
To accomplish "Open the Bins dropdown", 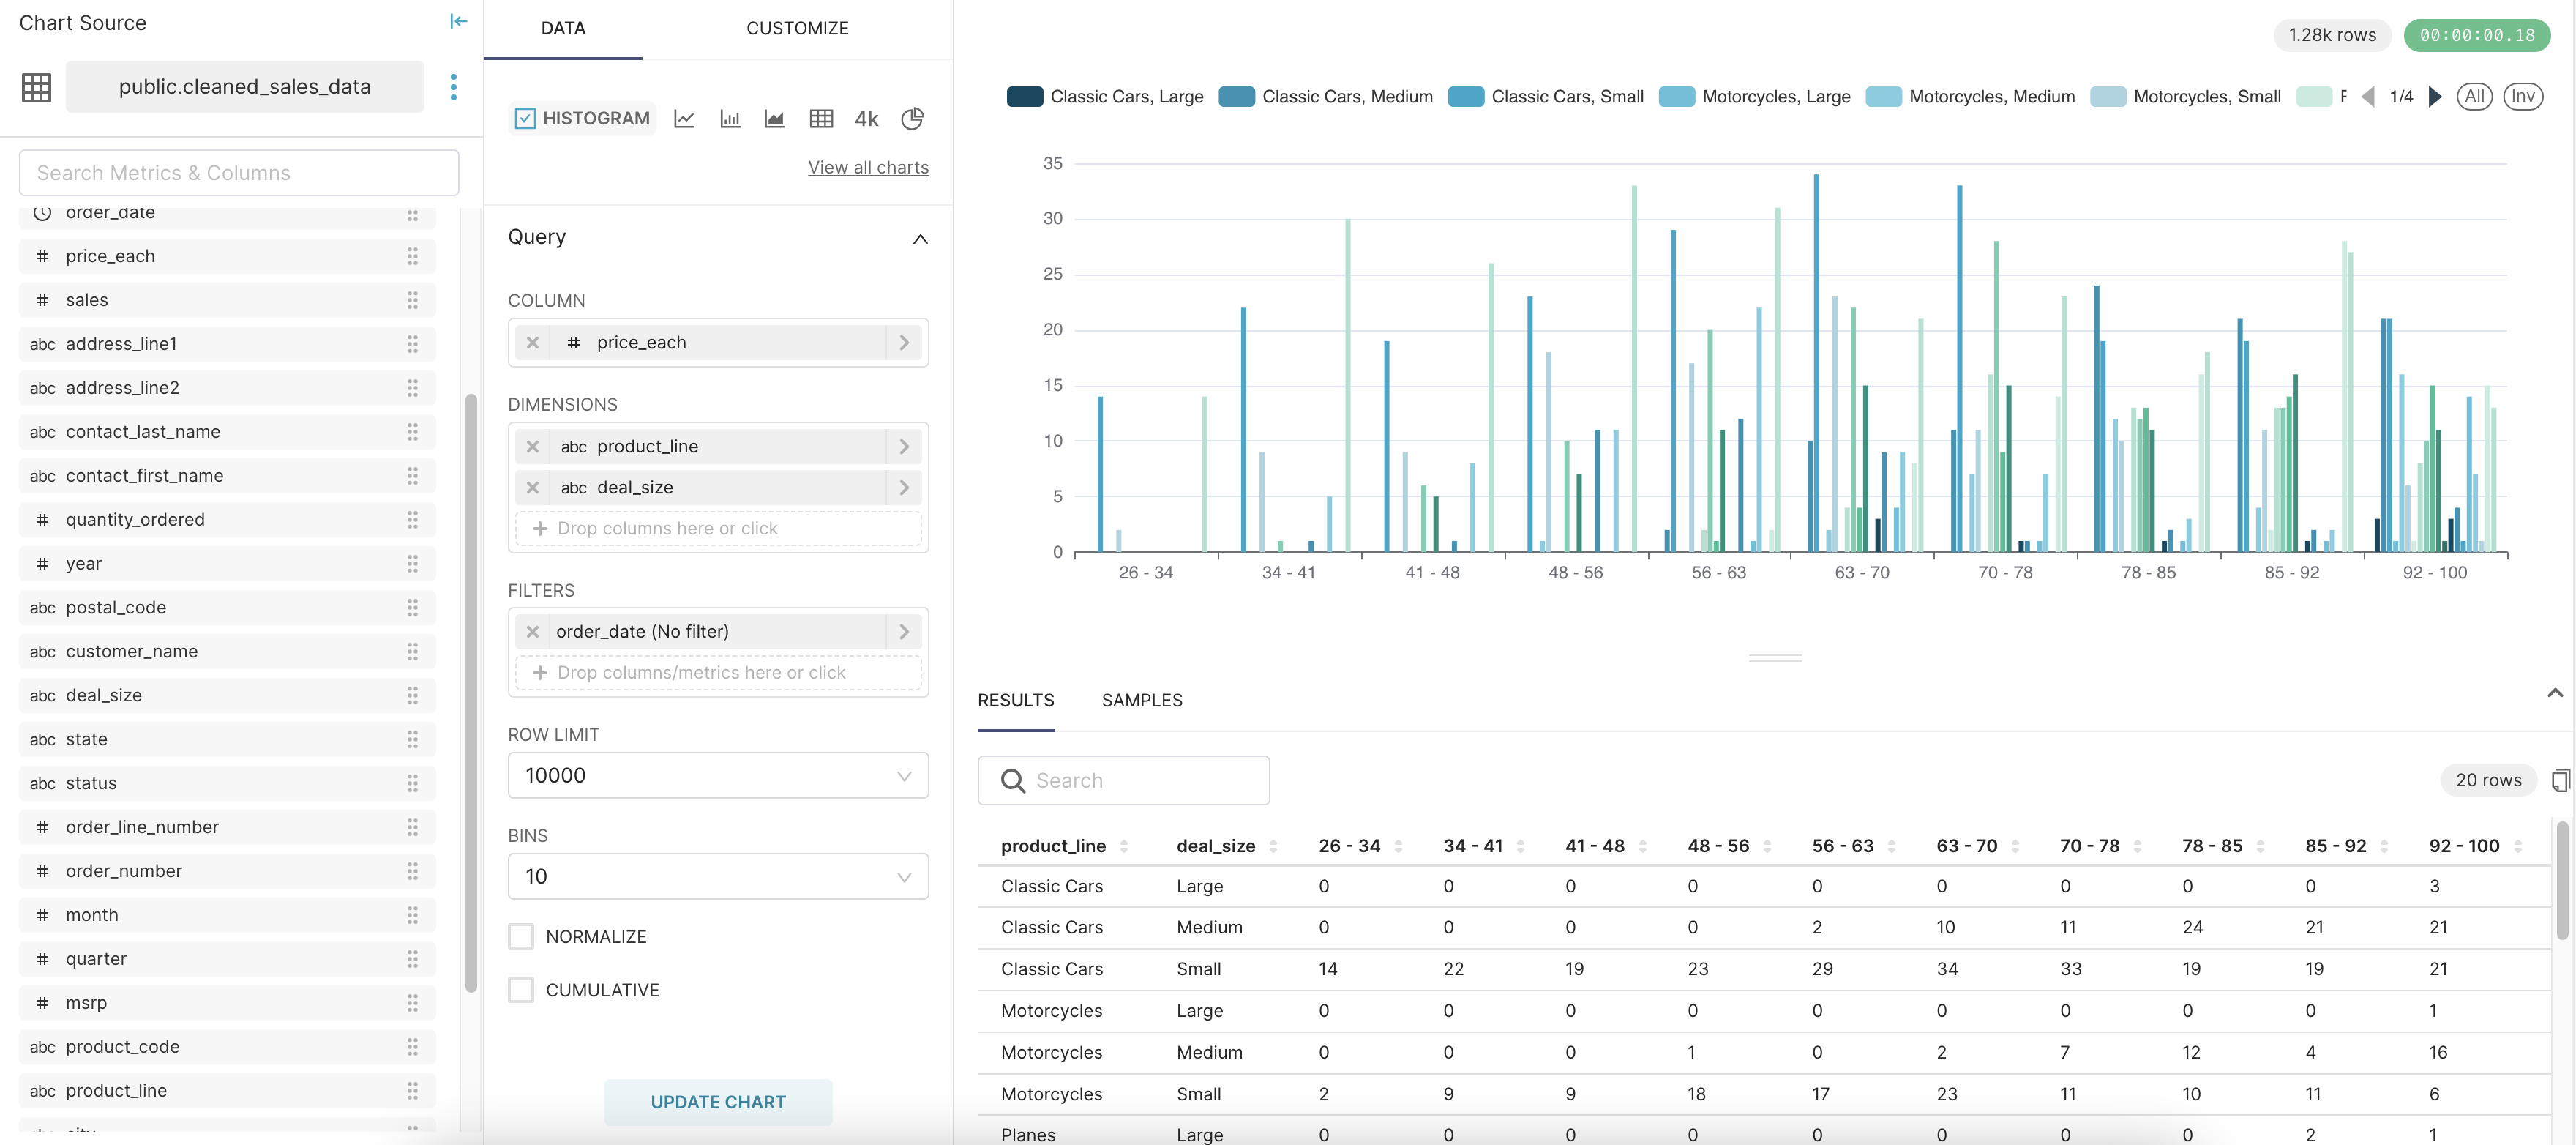I will (x=718, y=876).
